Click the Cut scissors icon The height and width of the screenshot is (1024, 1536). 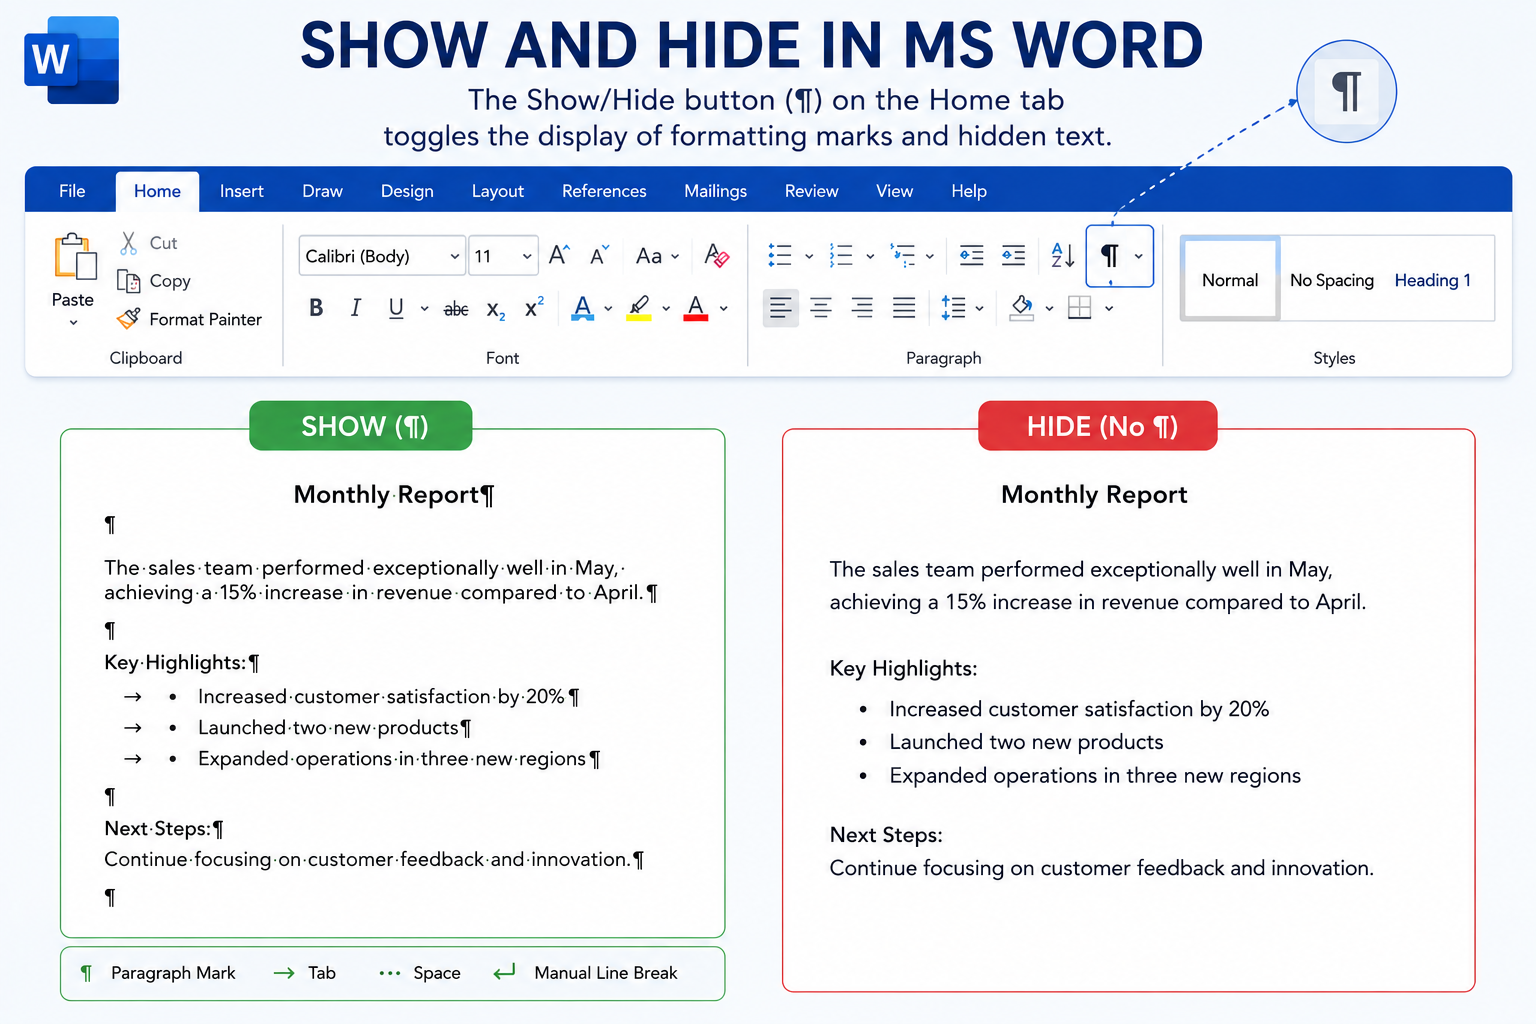click(x=129, y=243)
